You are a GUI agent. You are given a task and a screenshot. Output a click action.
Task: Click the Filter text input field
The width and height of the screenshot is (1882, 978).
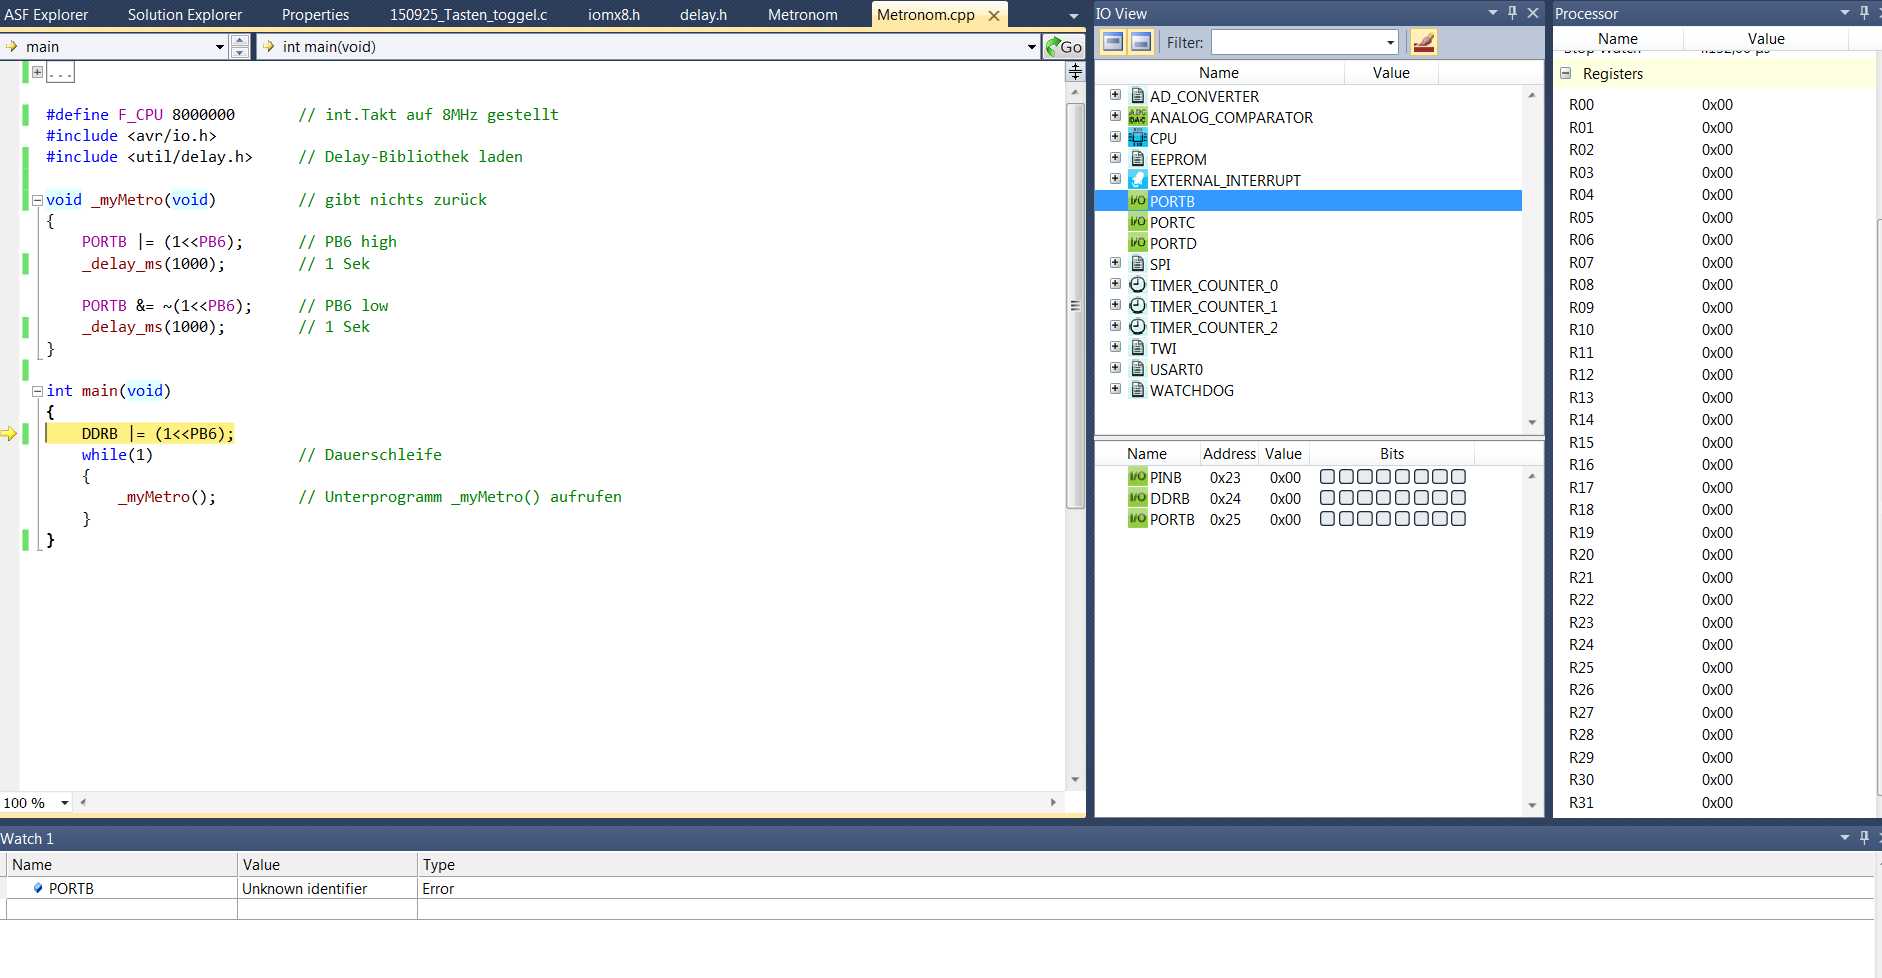click(1298, 42)
